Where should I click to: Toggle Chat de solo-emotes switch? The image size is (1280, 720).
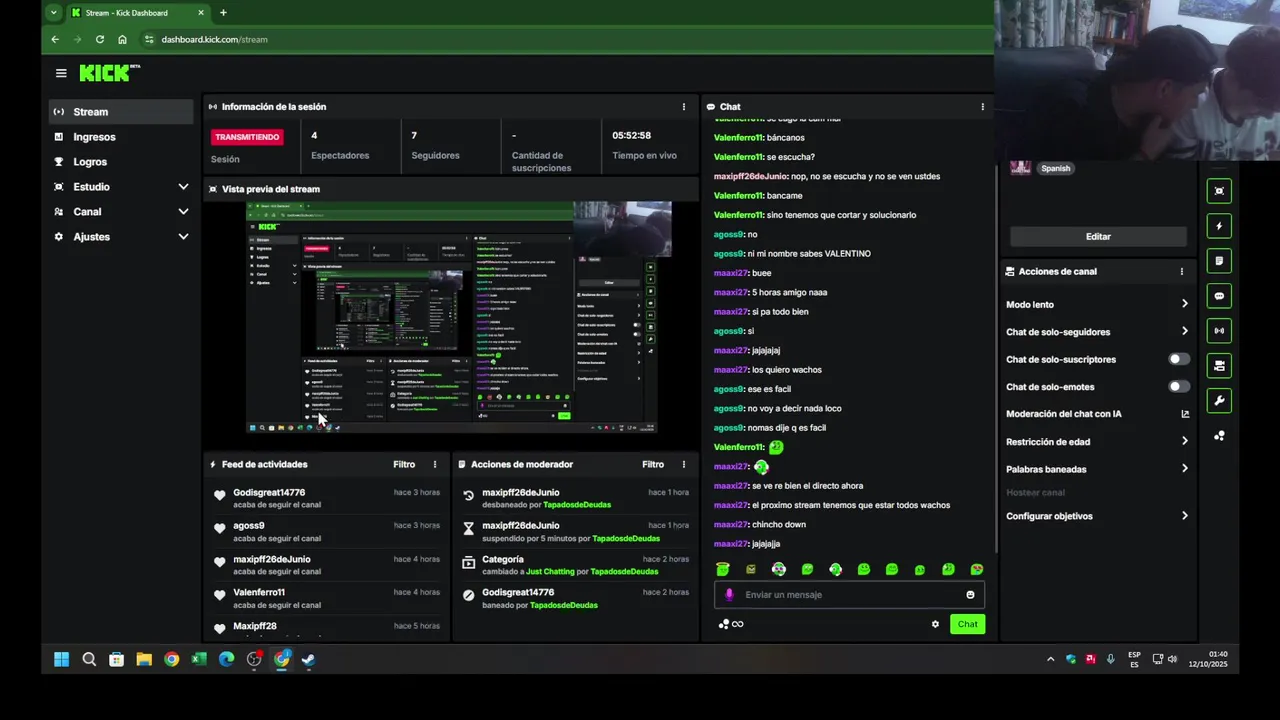click(x=1179, y=386)
